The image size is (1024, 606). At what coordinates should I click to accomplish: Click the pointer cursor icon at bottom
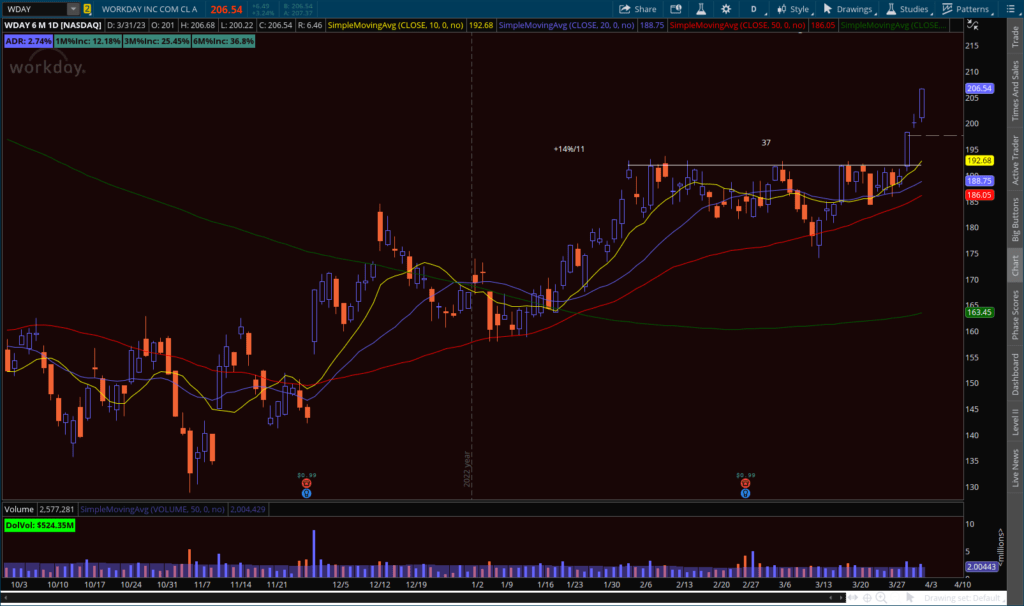point(910,598)
